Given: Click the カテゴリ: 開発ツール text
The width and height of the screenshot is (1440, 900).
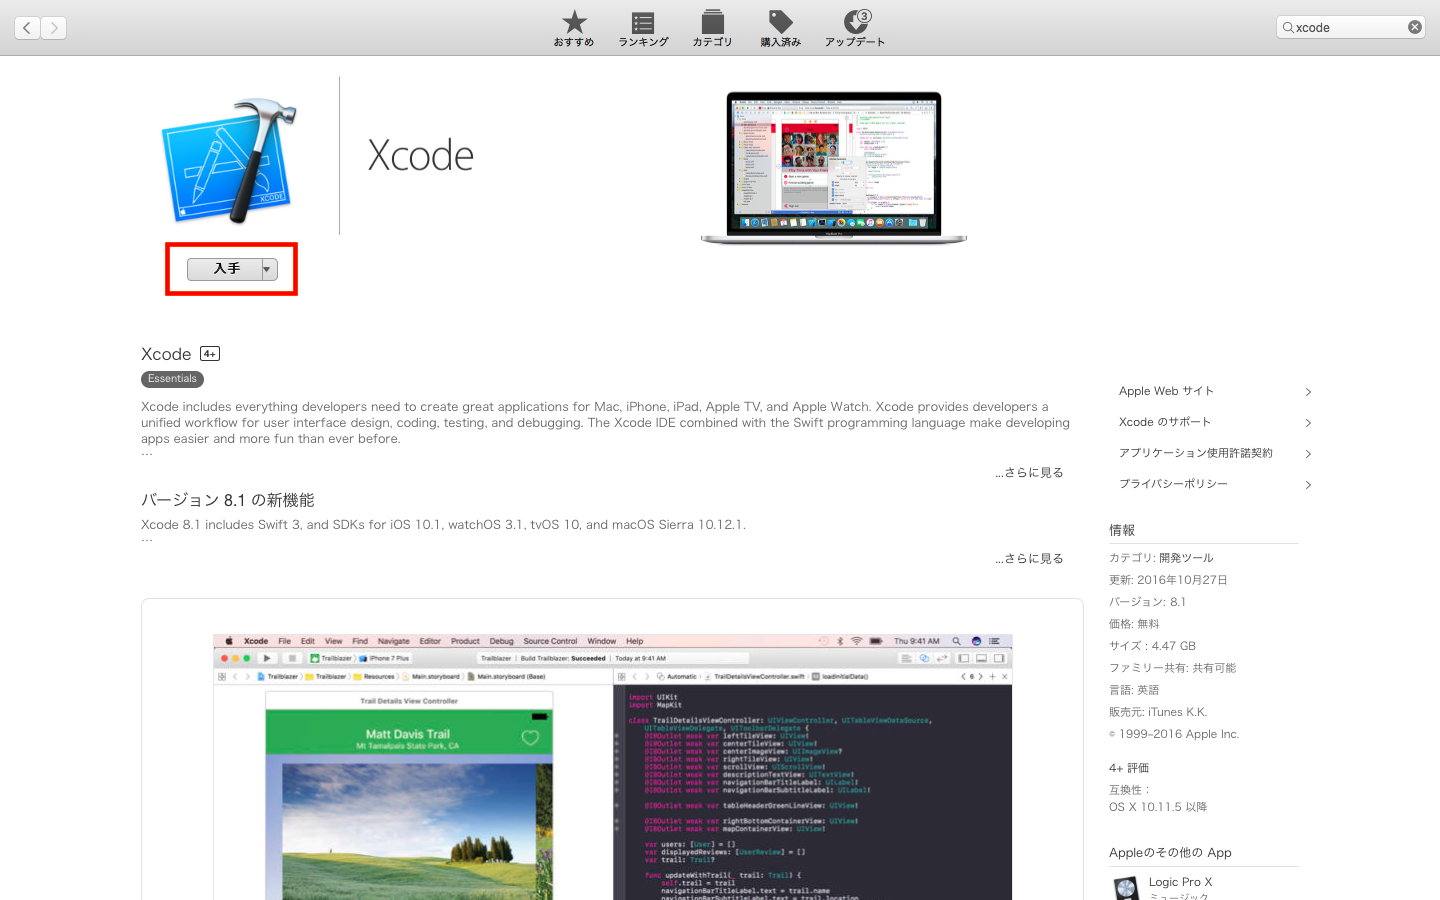Looking at the screenshot, I should pos(1161,558).
